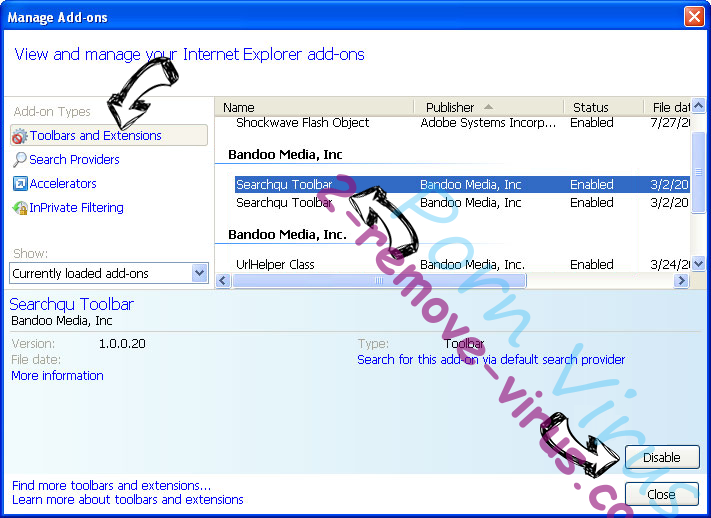Open the Currently loaded add-ons dropdown
711x518 pixels.
coord(109,273)
